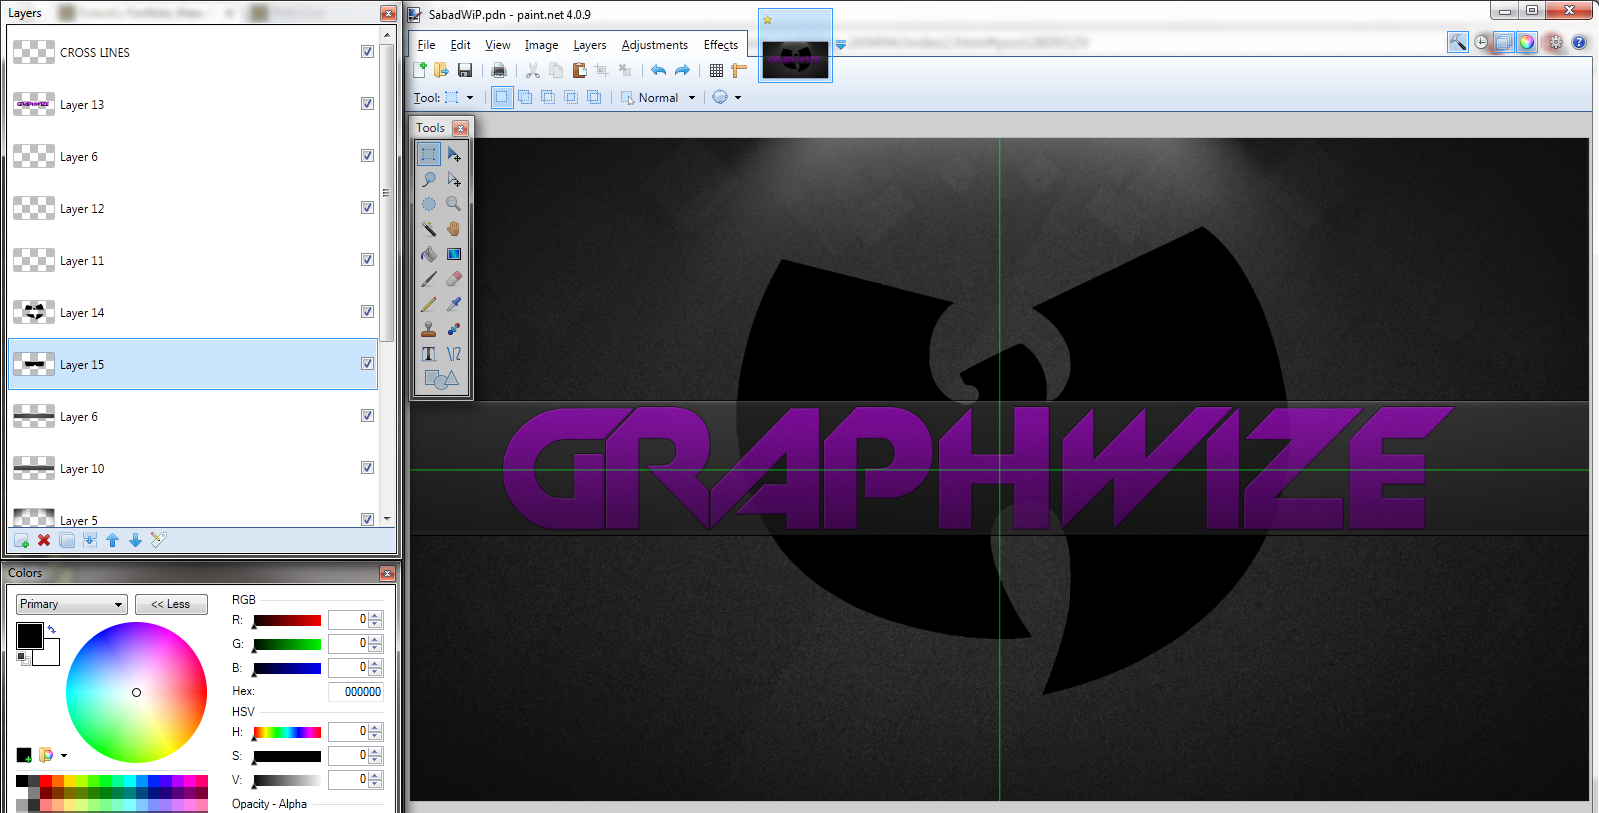Image resolution: width=1599 pixels, height=813 pixels.
Task: Pick the Zoom magnifier tool in Tools panel
Action: tap(454, 204)
